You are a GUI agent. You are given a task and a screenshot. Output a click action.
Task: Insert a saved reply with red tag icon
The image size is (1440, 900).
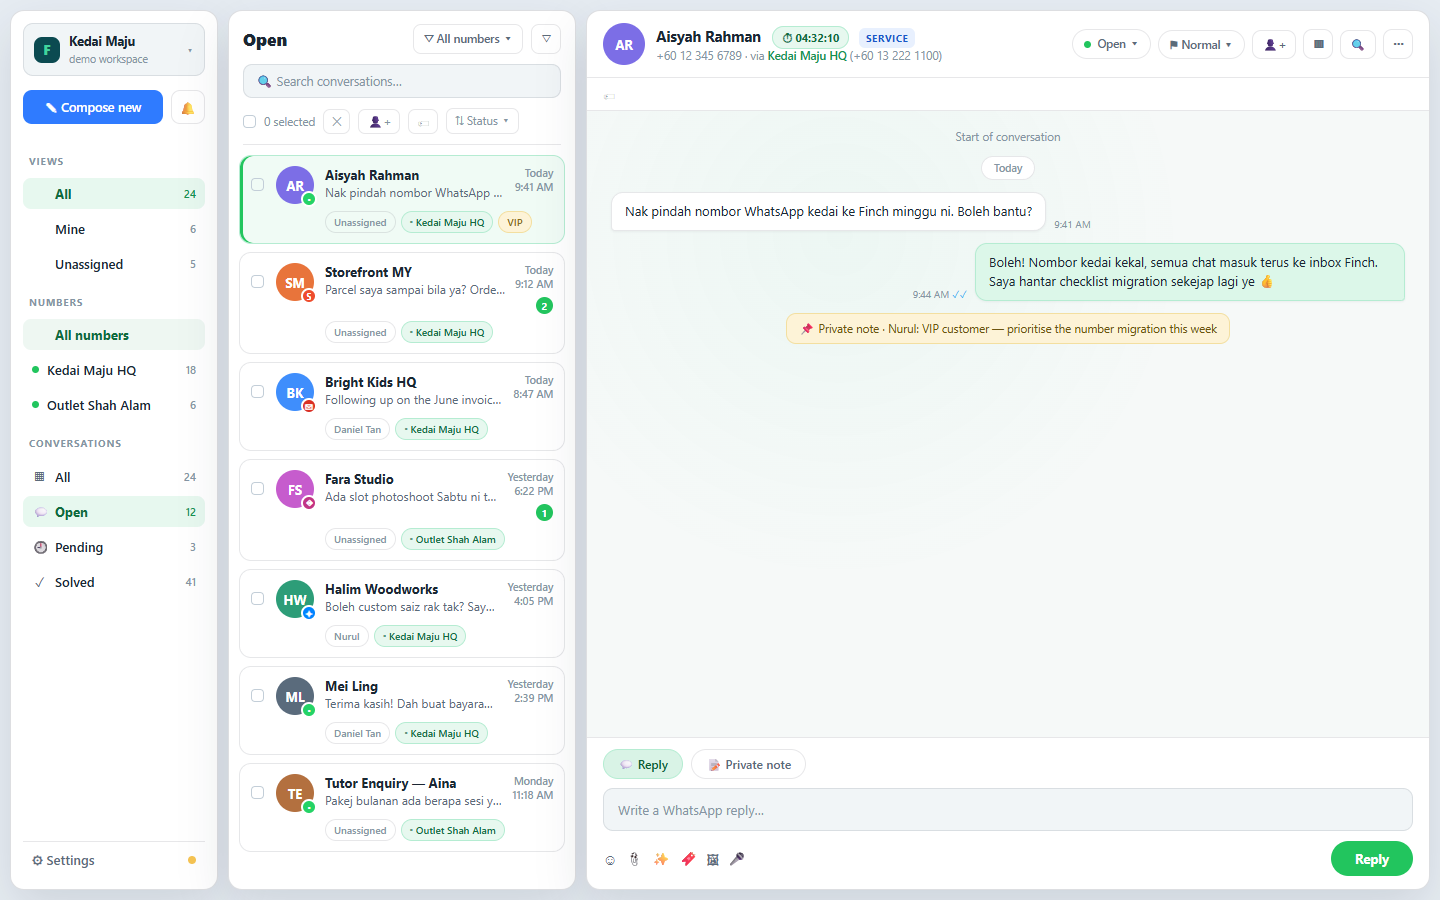[x=688, y=860]
